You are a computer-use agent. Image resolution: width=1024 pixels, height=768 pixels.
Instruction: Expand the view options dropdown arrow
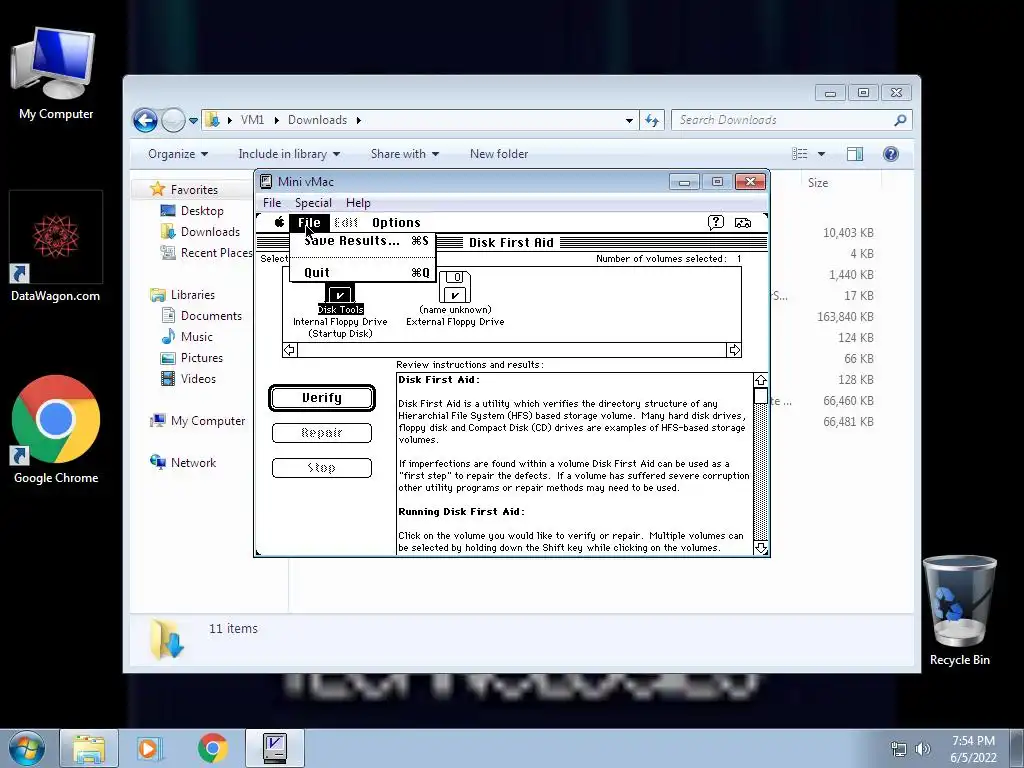coord(822,154)
